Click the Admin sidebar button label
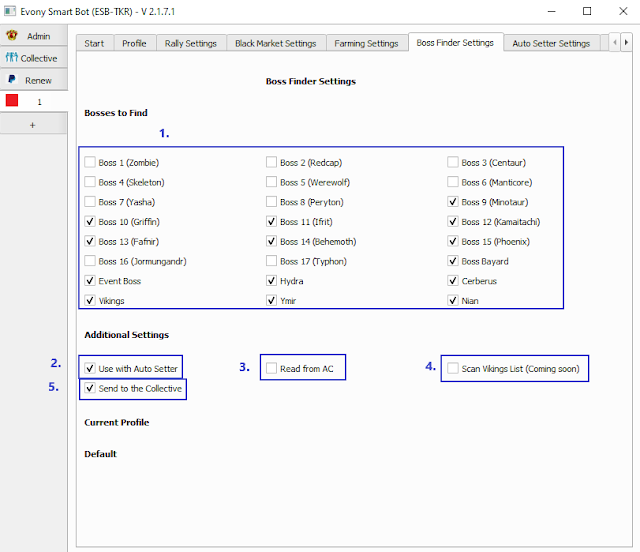Screen dimensions: 640x552 tap(39, 36)
